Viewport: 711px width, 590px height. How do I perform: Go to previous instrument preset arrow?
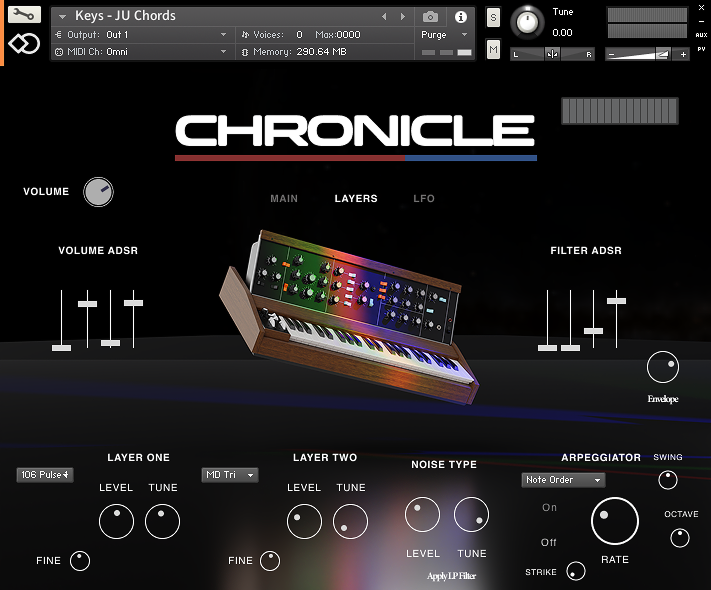tap(384, 17)
